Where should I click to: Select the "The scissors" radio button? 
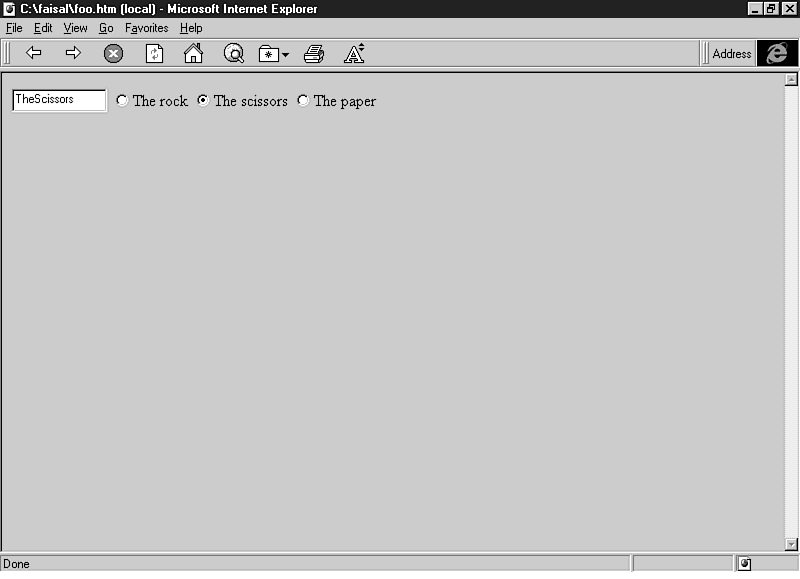pyautogui.click(x=203, y=100)
